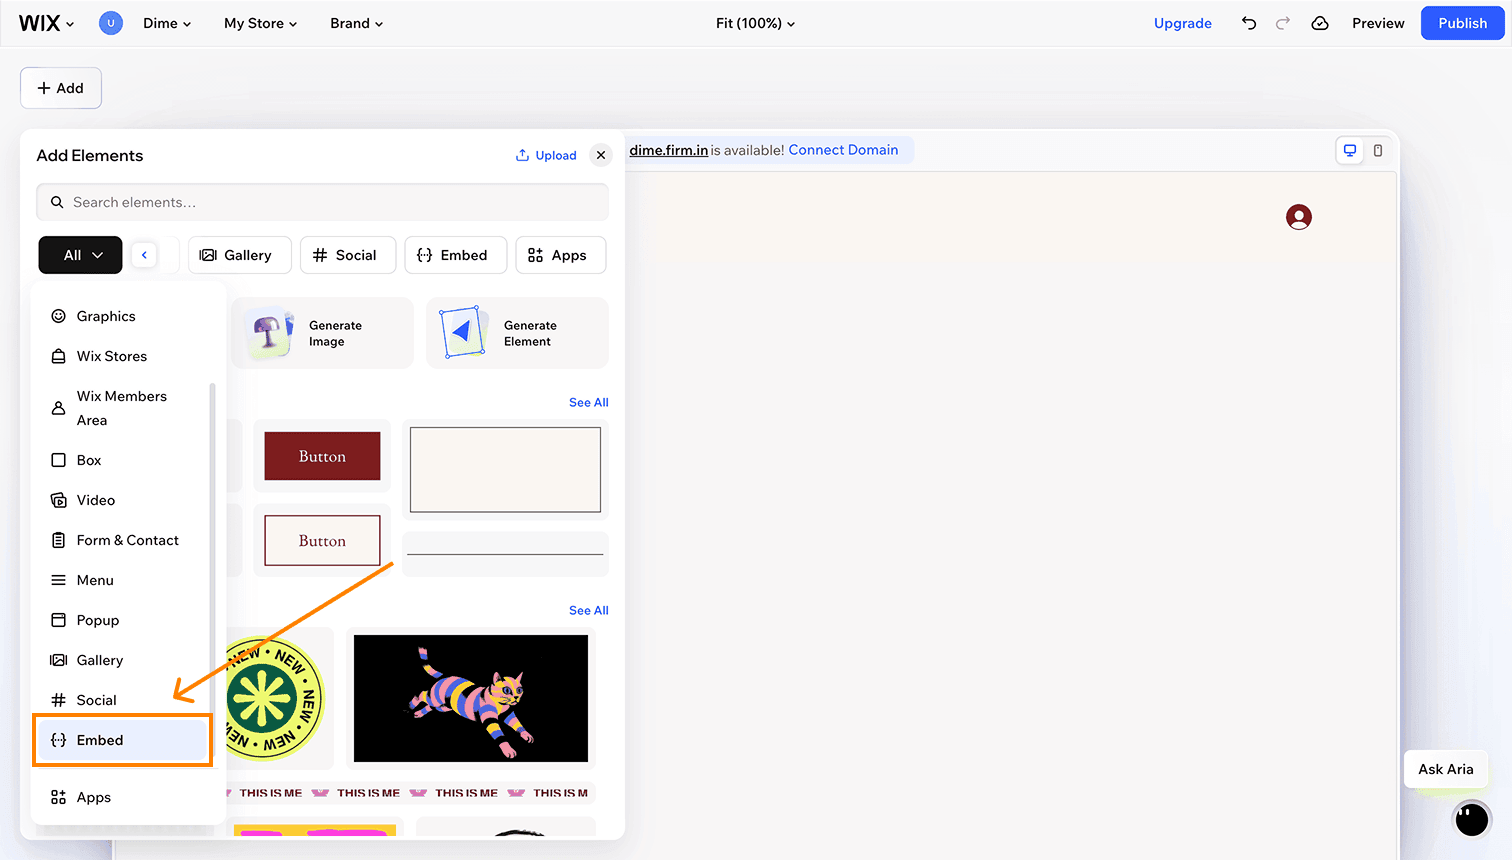1512x860 pixels.
Task: Focus the Search elements field
Action: (x=322, y=202)
